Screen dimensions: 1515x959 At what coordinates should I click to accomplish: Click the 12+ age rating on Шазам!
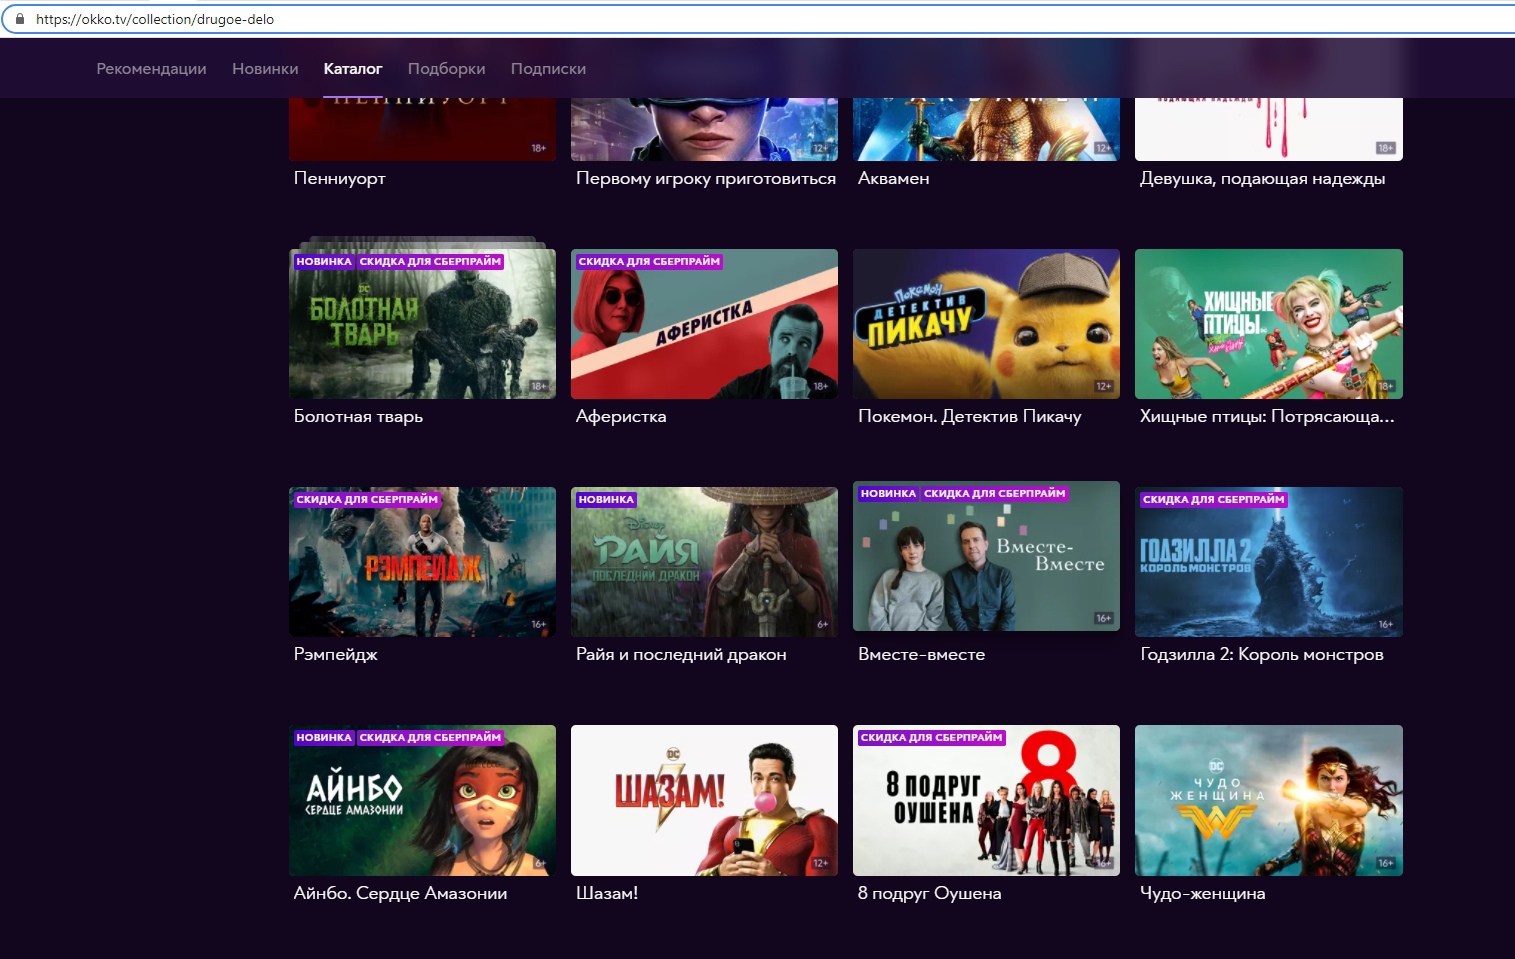(x=820, y=863)
